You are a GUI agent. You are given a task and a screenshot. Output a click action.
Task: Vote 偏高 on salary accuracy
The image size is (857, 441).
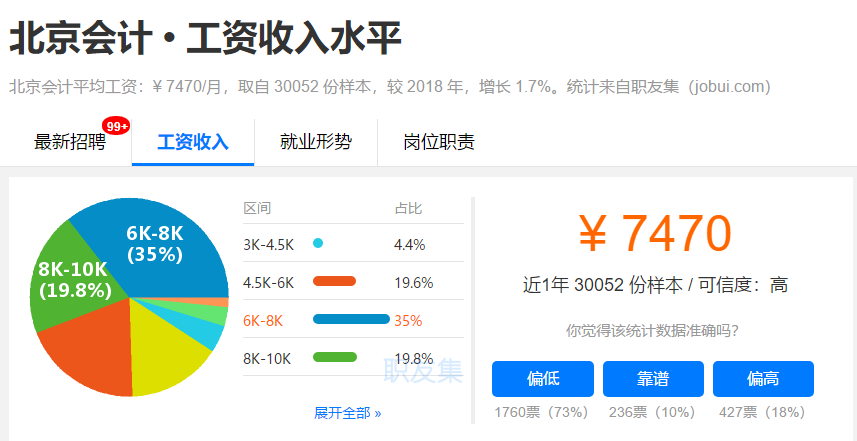tap(763, 379)
